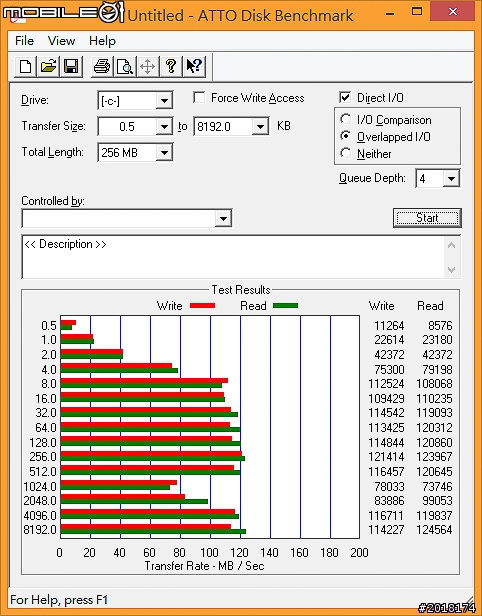Select Overlapped I/O radio button
Viewport: 482px width, 616px height.
pyautogui.click(x=346, y=136)
